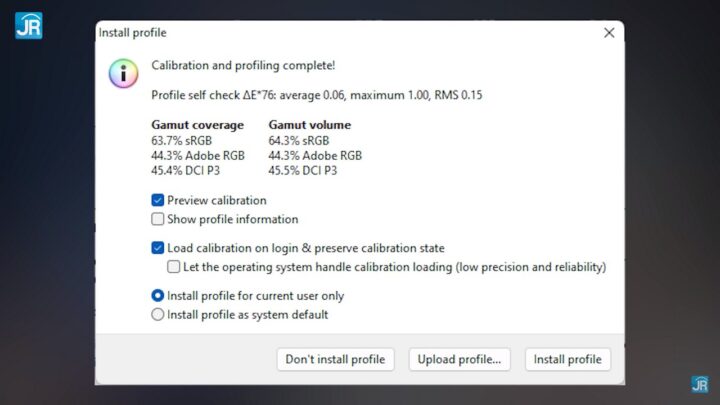This screenshot has width=720, height=405.
Task: Click the JR watermark at bottom-right
Action: point(699,385)
